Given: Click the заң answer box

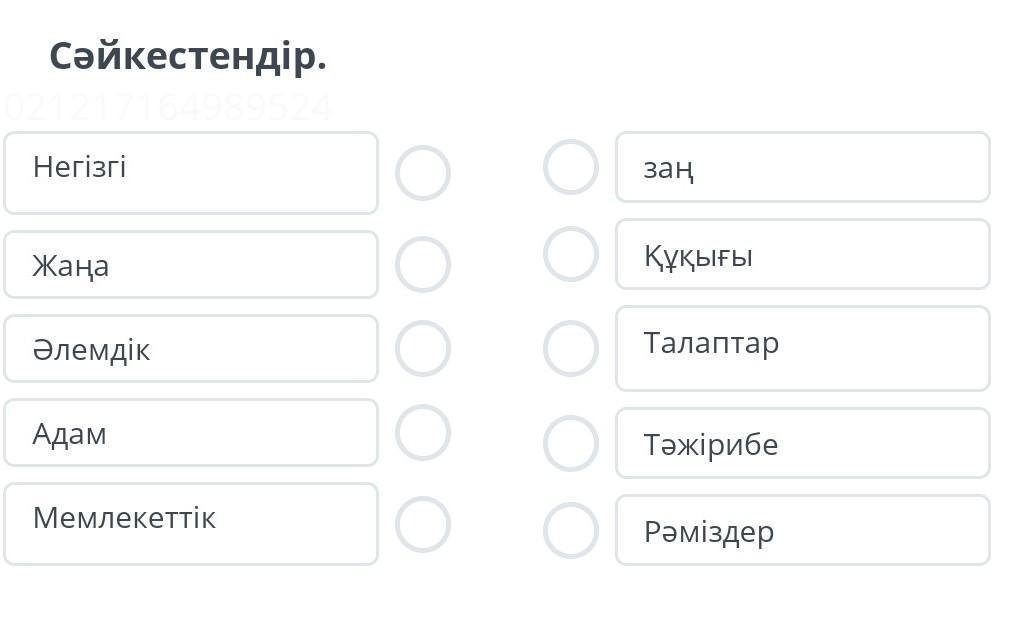Looking at the screenshot, I should (803, 167).
